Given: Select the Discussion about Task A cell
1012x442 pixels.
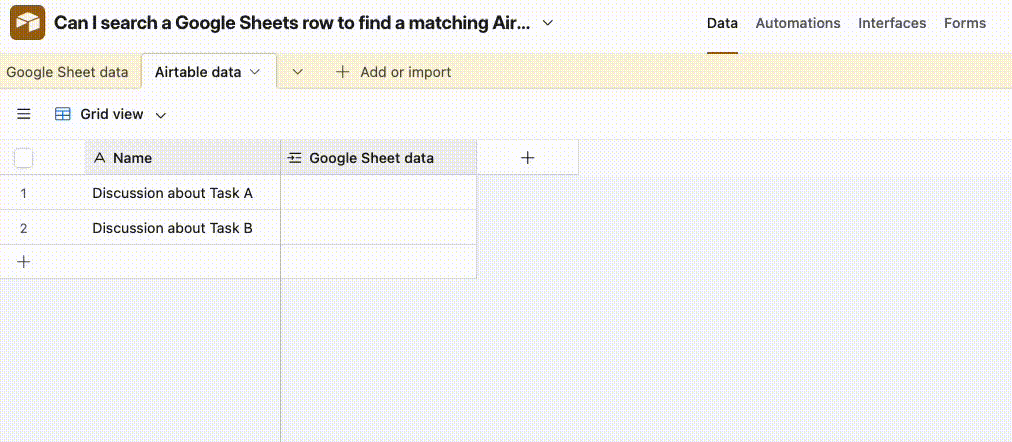Looking at the screenshot, I should coord(172,193).
